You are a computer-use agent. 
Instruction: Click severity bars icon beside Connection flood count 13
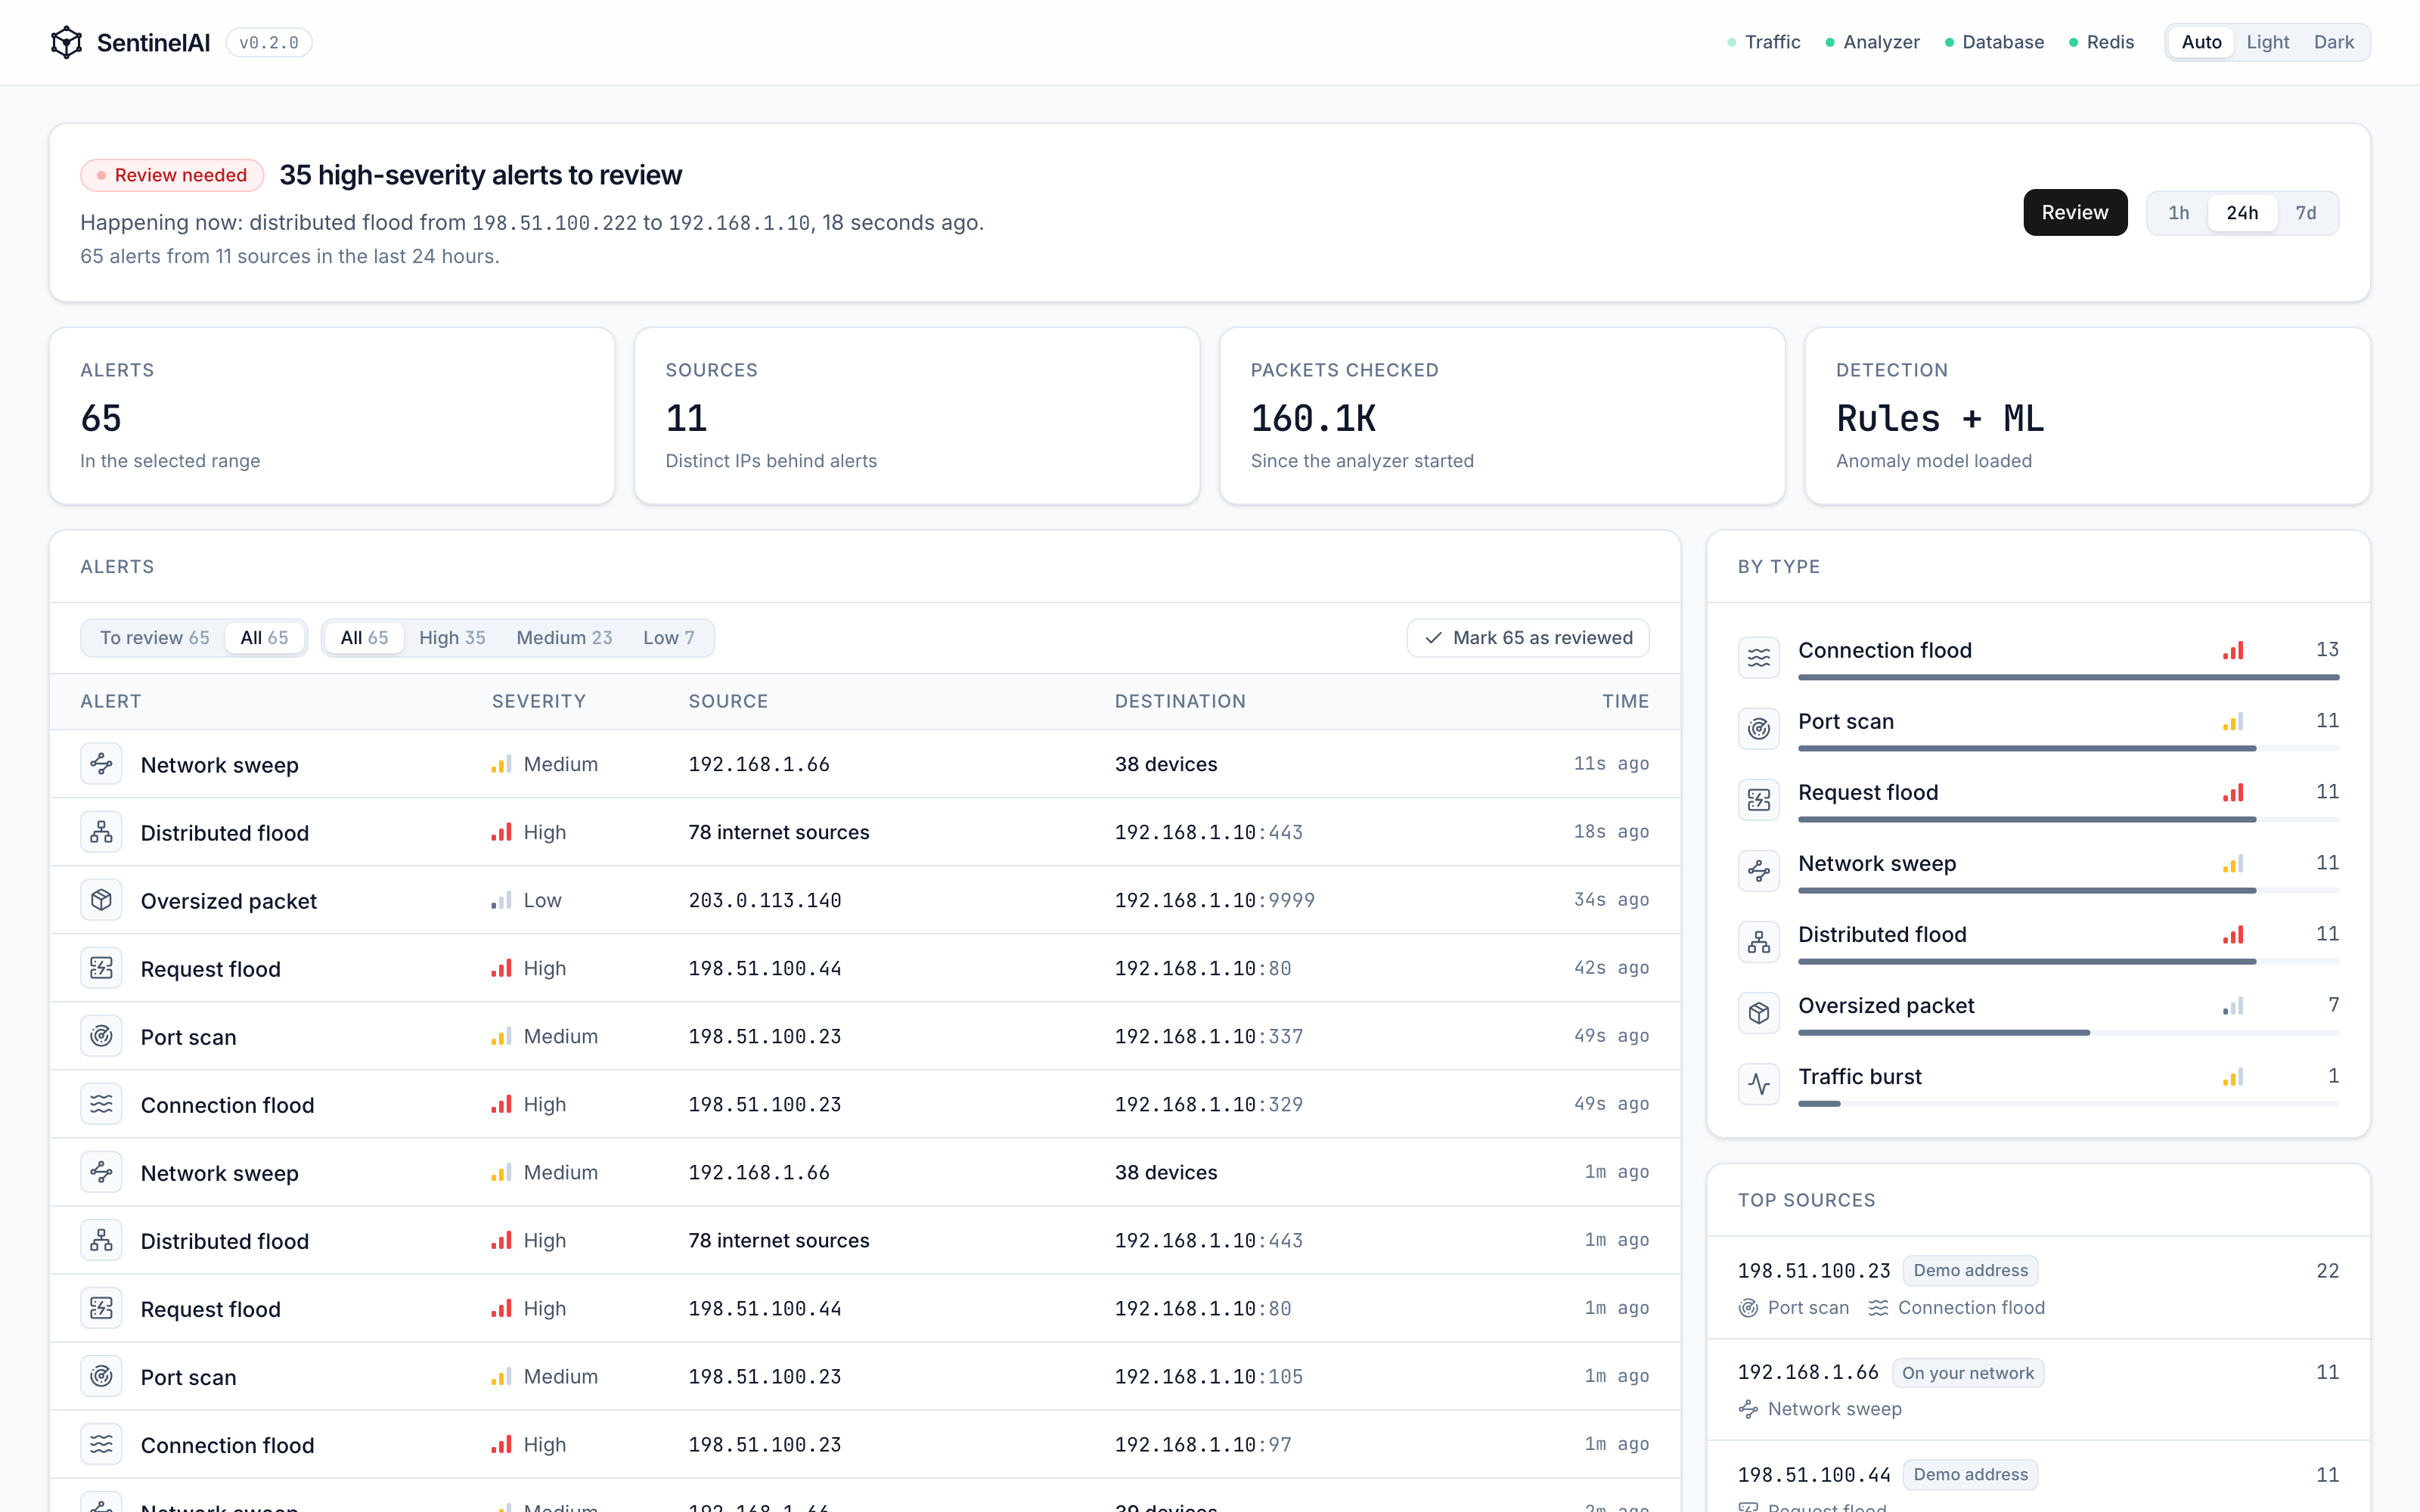pos(2233,650)
